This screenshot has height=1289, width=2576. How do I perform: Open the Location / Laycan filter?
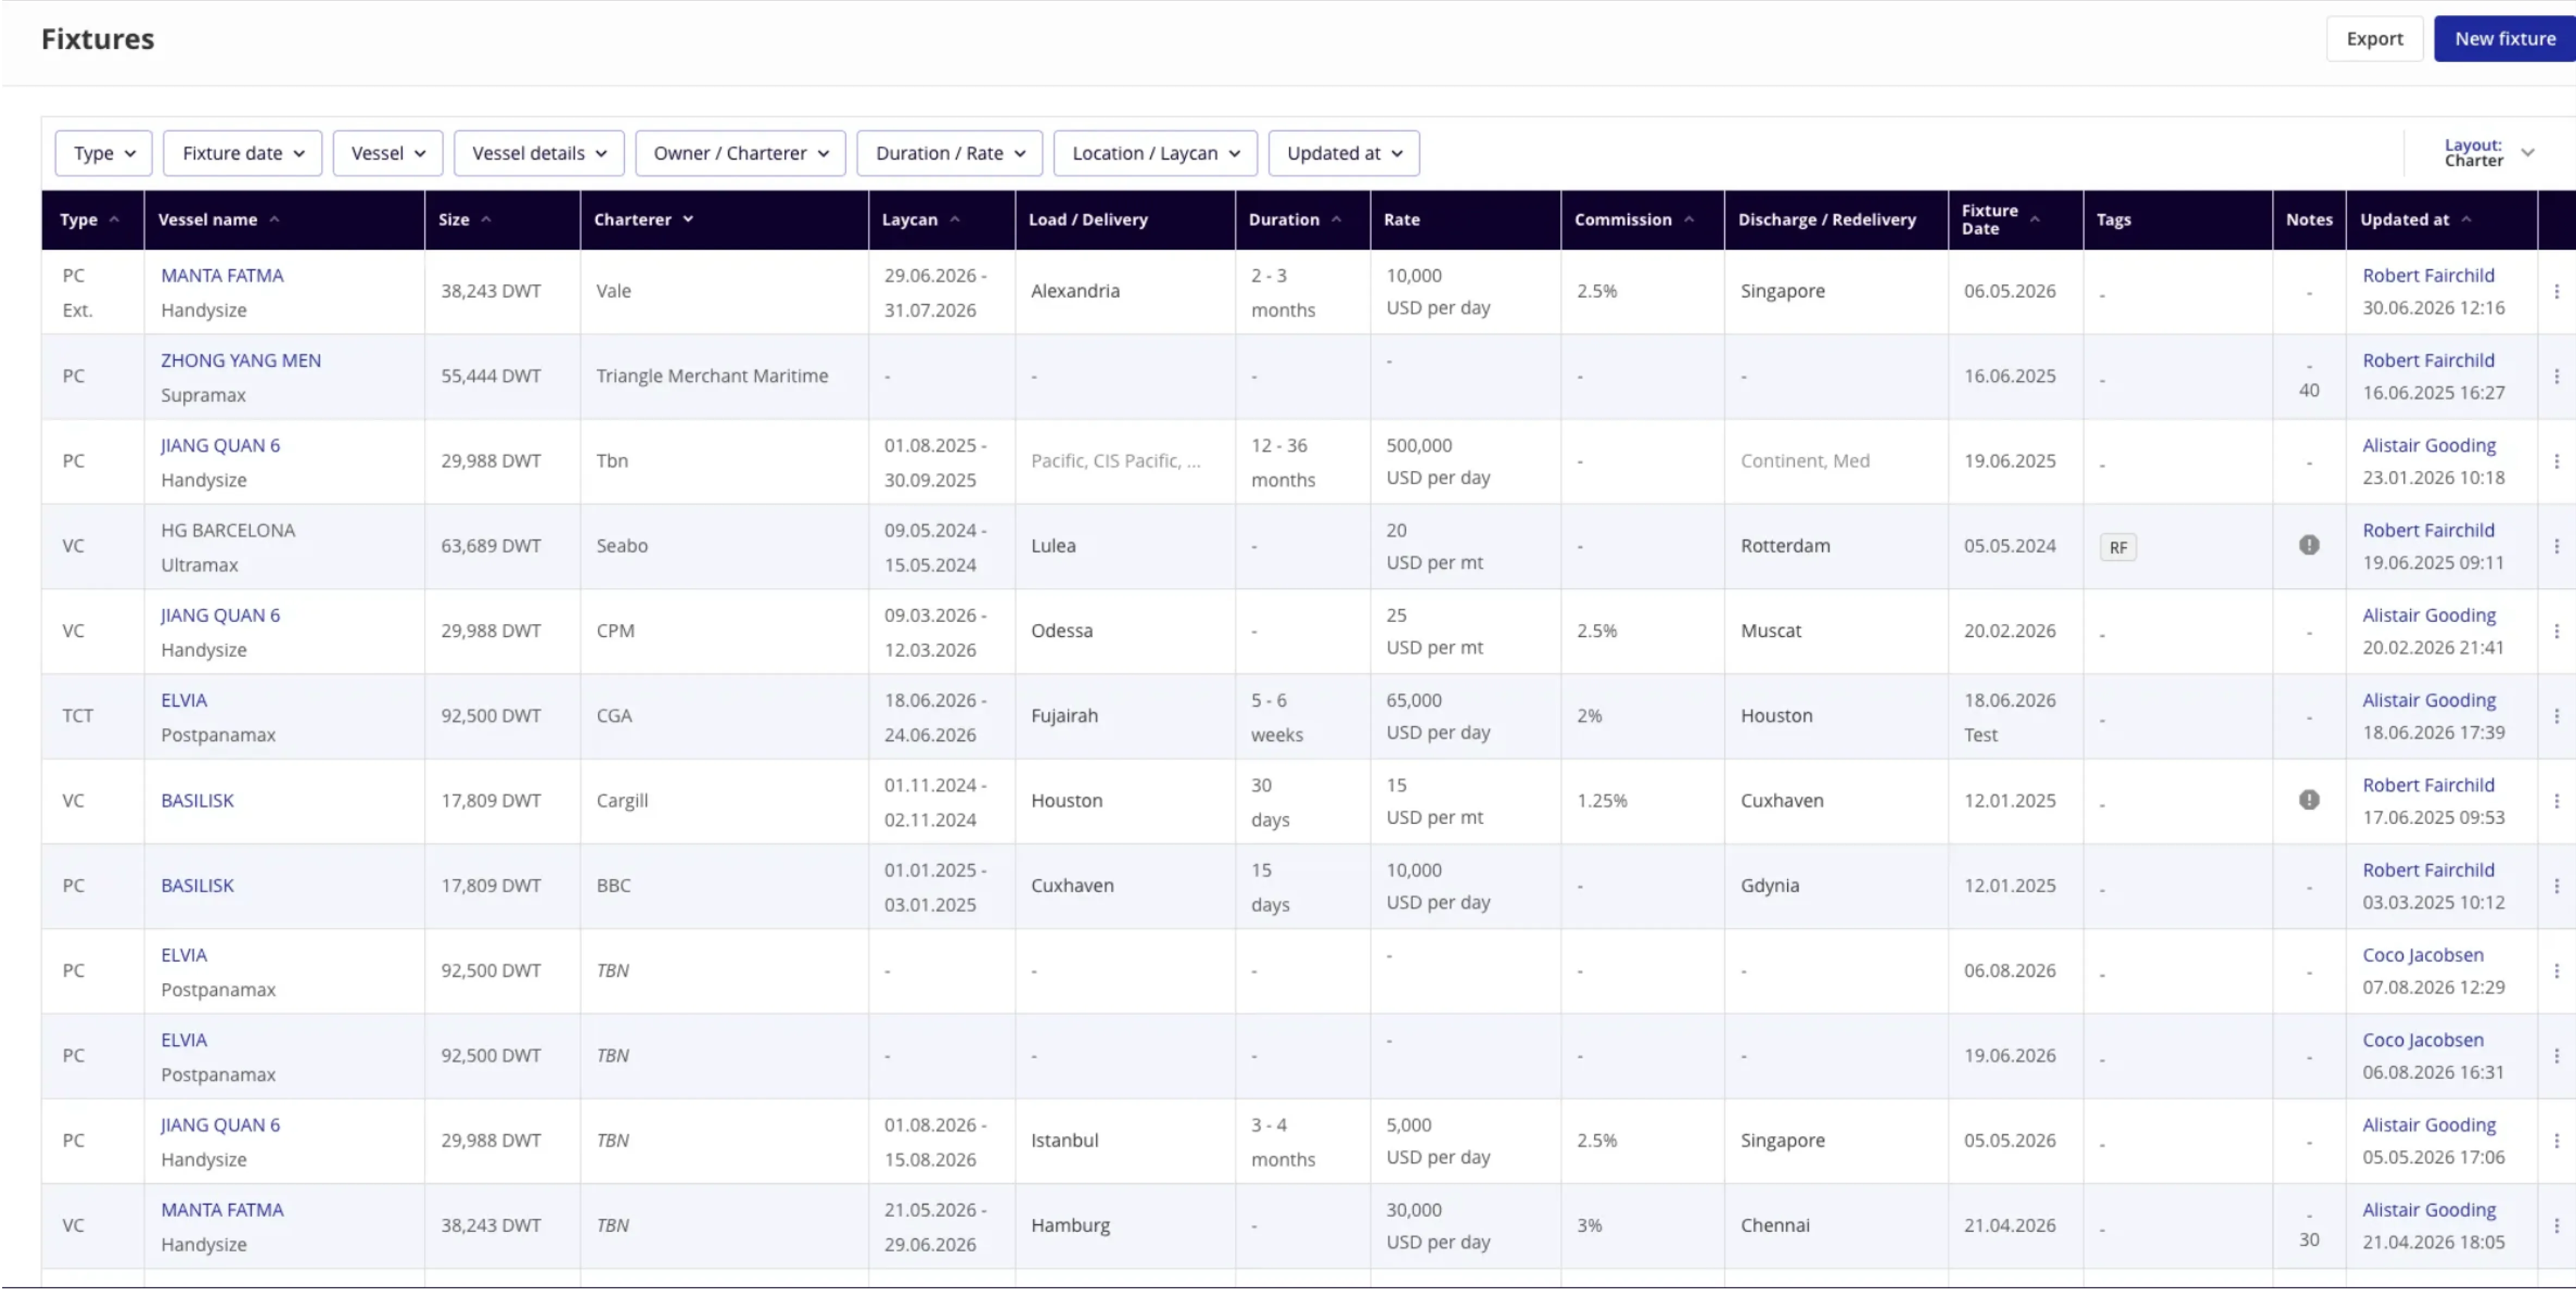[1156, 154]
